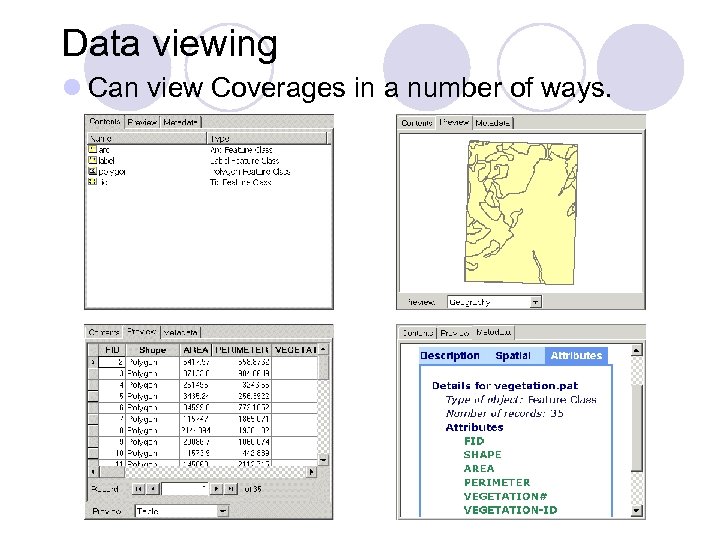Click the record number input field
The height and width of the screenshot is (540, 720).
click(185, 489)
